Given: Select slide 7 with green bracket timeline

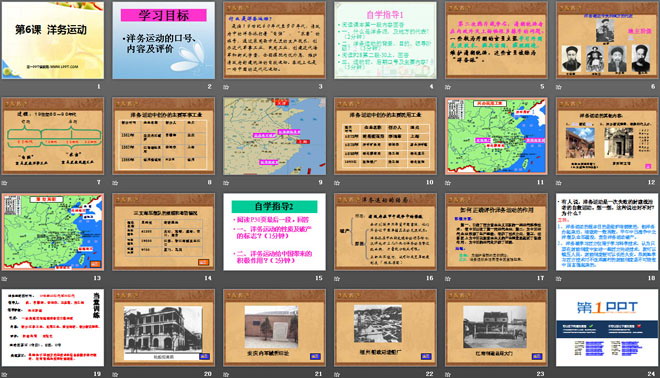Looking at the screenshot, I should (x=53, y=136).
